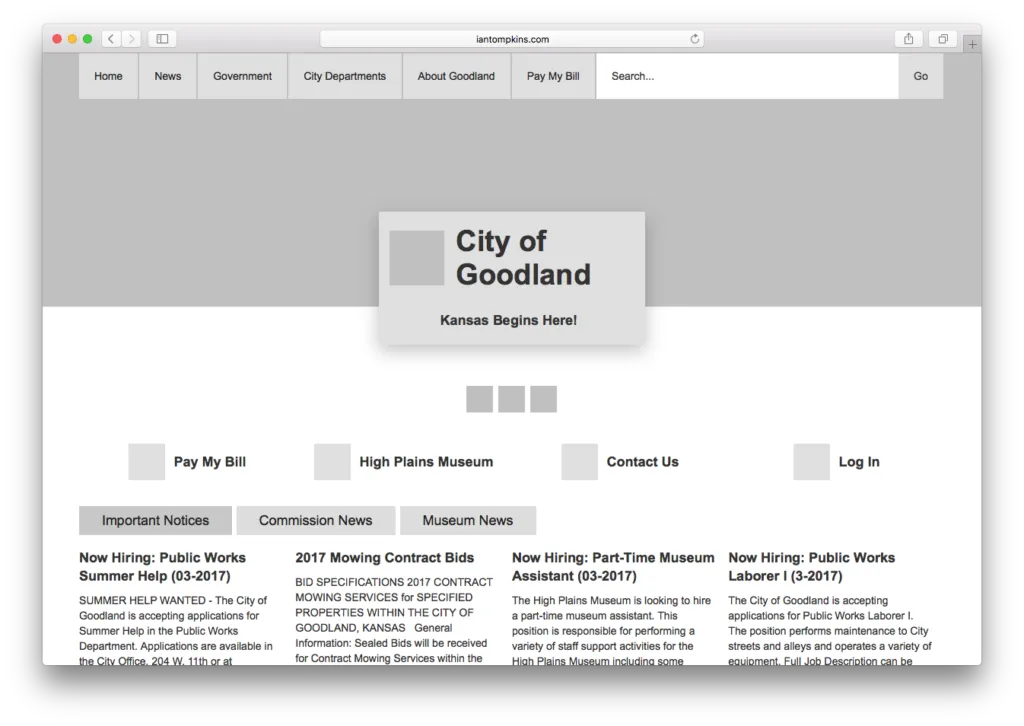The image size is (1024, 726).
Task: Select the High Plains Museum icon
Action: 332,461
